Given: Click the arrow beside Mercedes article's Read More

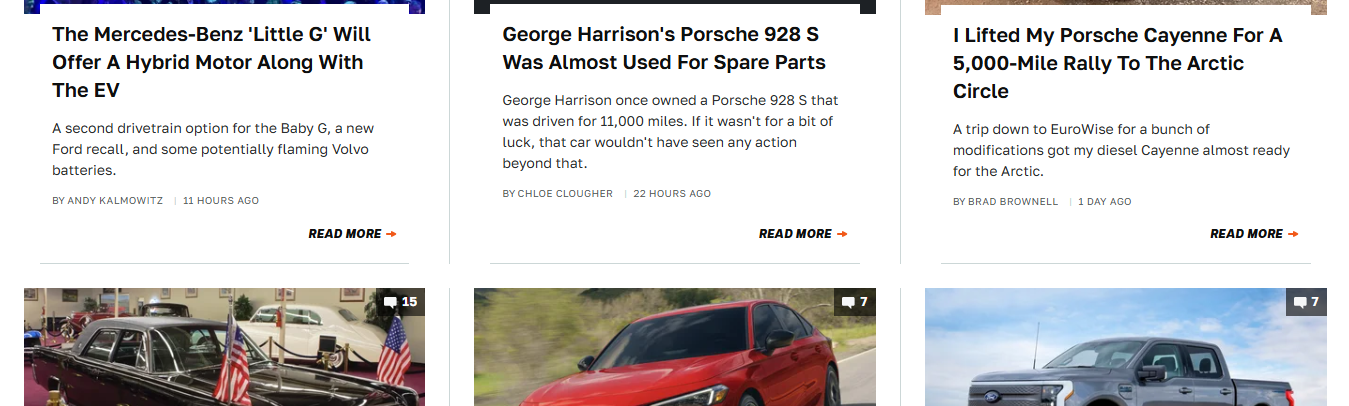Looking at the screenshot, I should 391,234.
